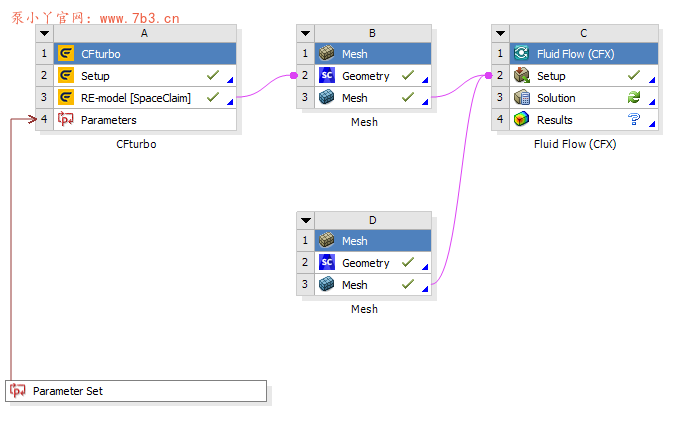Click the Fluid Flow (CFX) title icon

(x=521, y=53)
